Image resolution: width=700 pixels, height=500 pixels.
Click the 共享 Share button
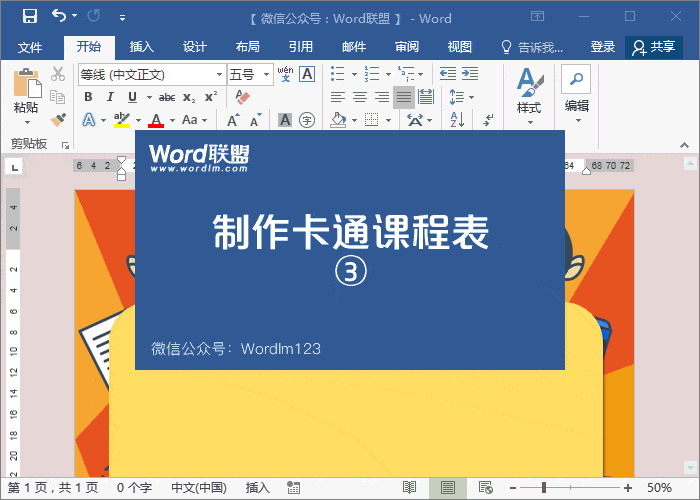(x=654, y=47)
